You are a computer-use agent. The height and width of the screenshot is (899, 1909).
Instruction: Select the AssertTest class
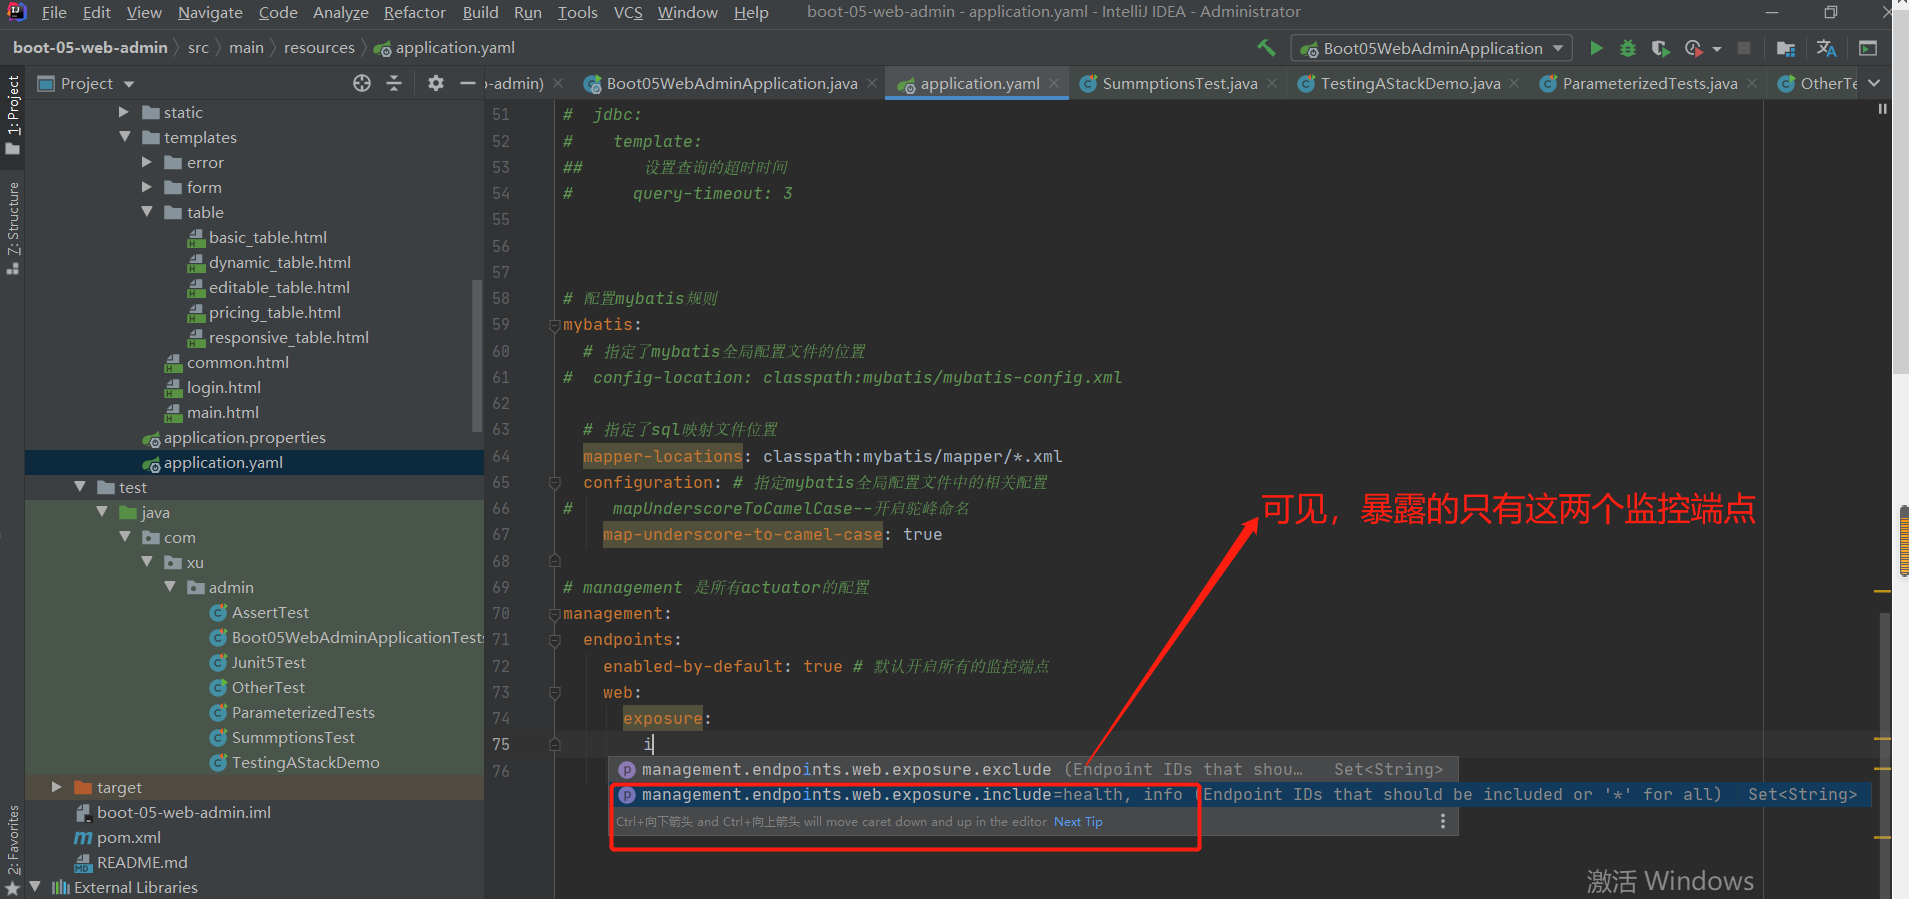[270, 612]
